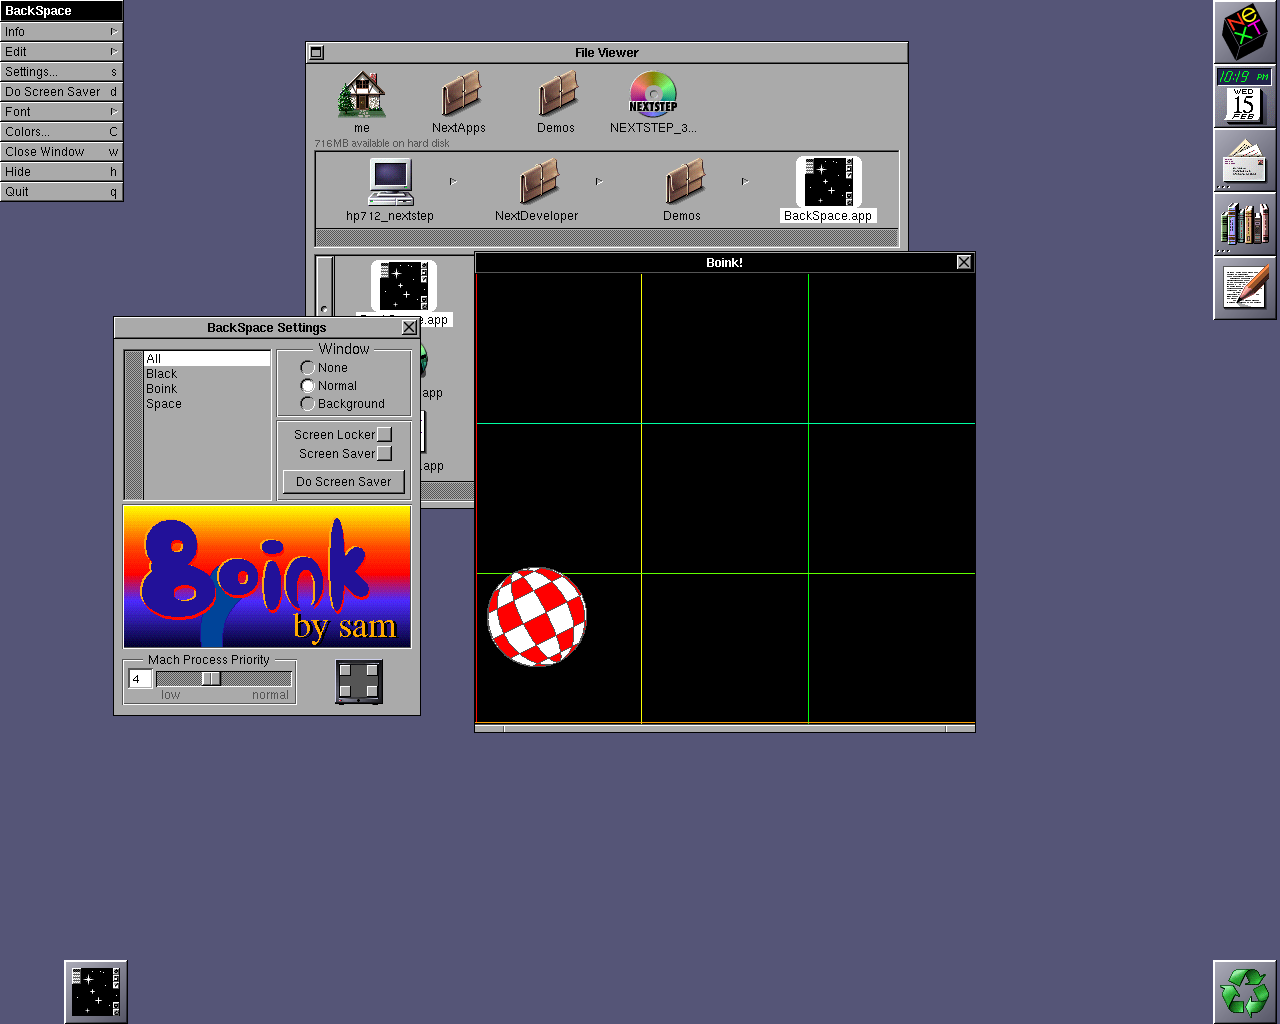Click the Boink! window resize bar
Screen dimensions: 1280x1024
click(x=725, y=729)
